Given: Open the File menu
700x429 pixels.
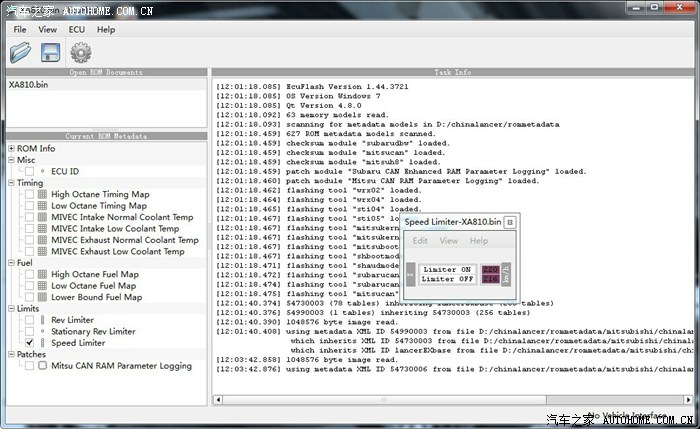Looking at the screenshot, I should [x=20, y=30].
